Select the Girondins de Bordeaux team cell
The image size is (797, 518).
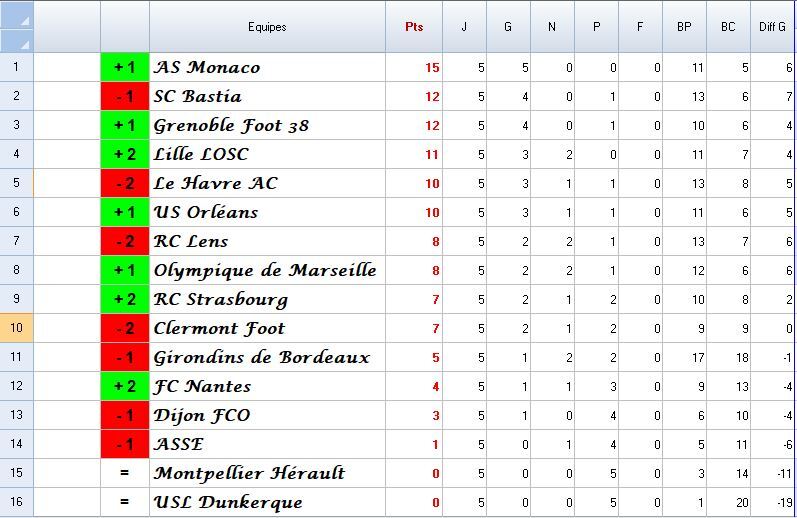[266, 358]
